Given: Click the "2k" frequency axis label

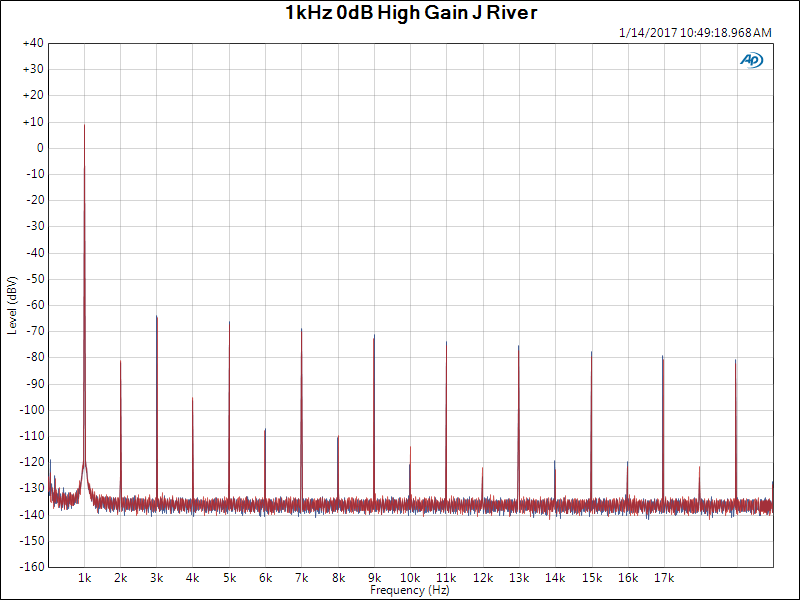Looking at the screenshot, I should [121, 578].
